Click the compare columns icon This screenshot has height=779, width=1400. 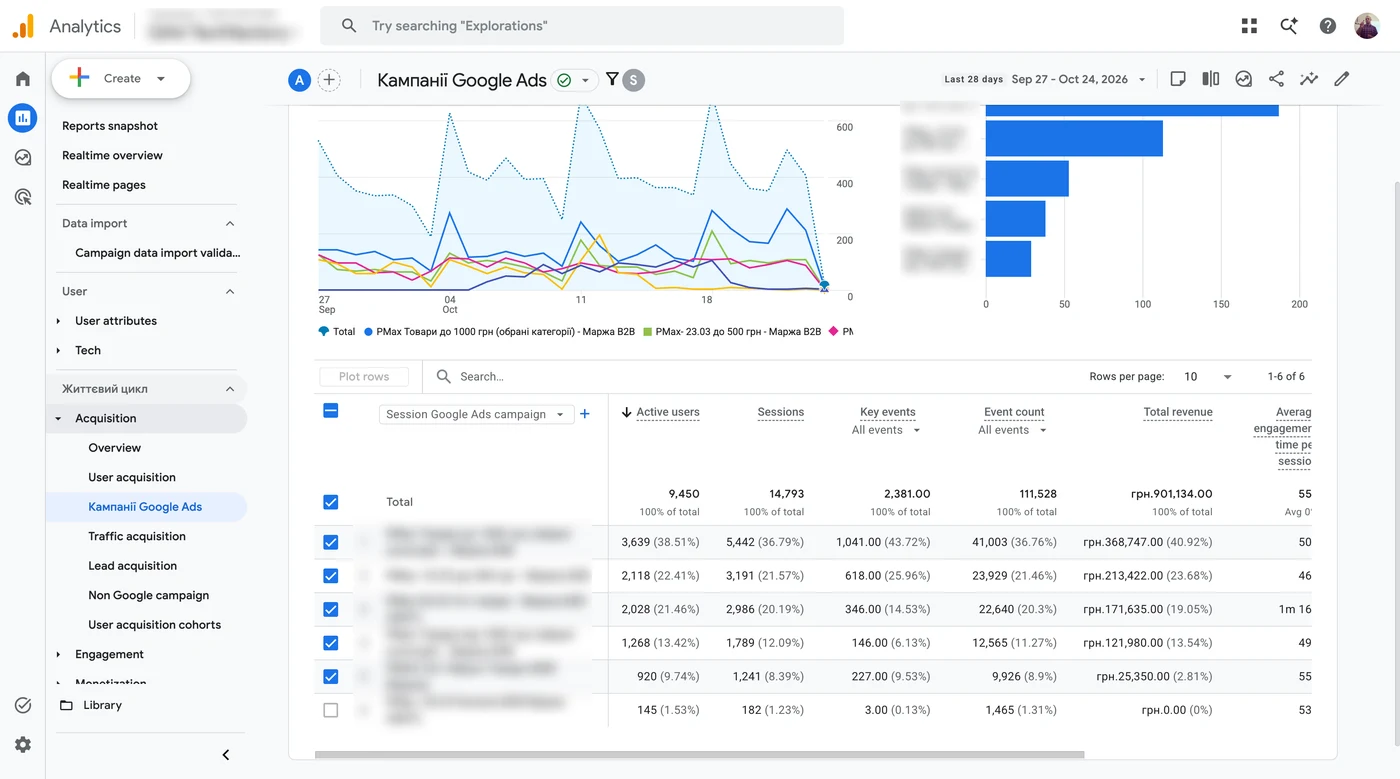[1211, 79]
